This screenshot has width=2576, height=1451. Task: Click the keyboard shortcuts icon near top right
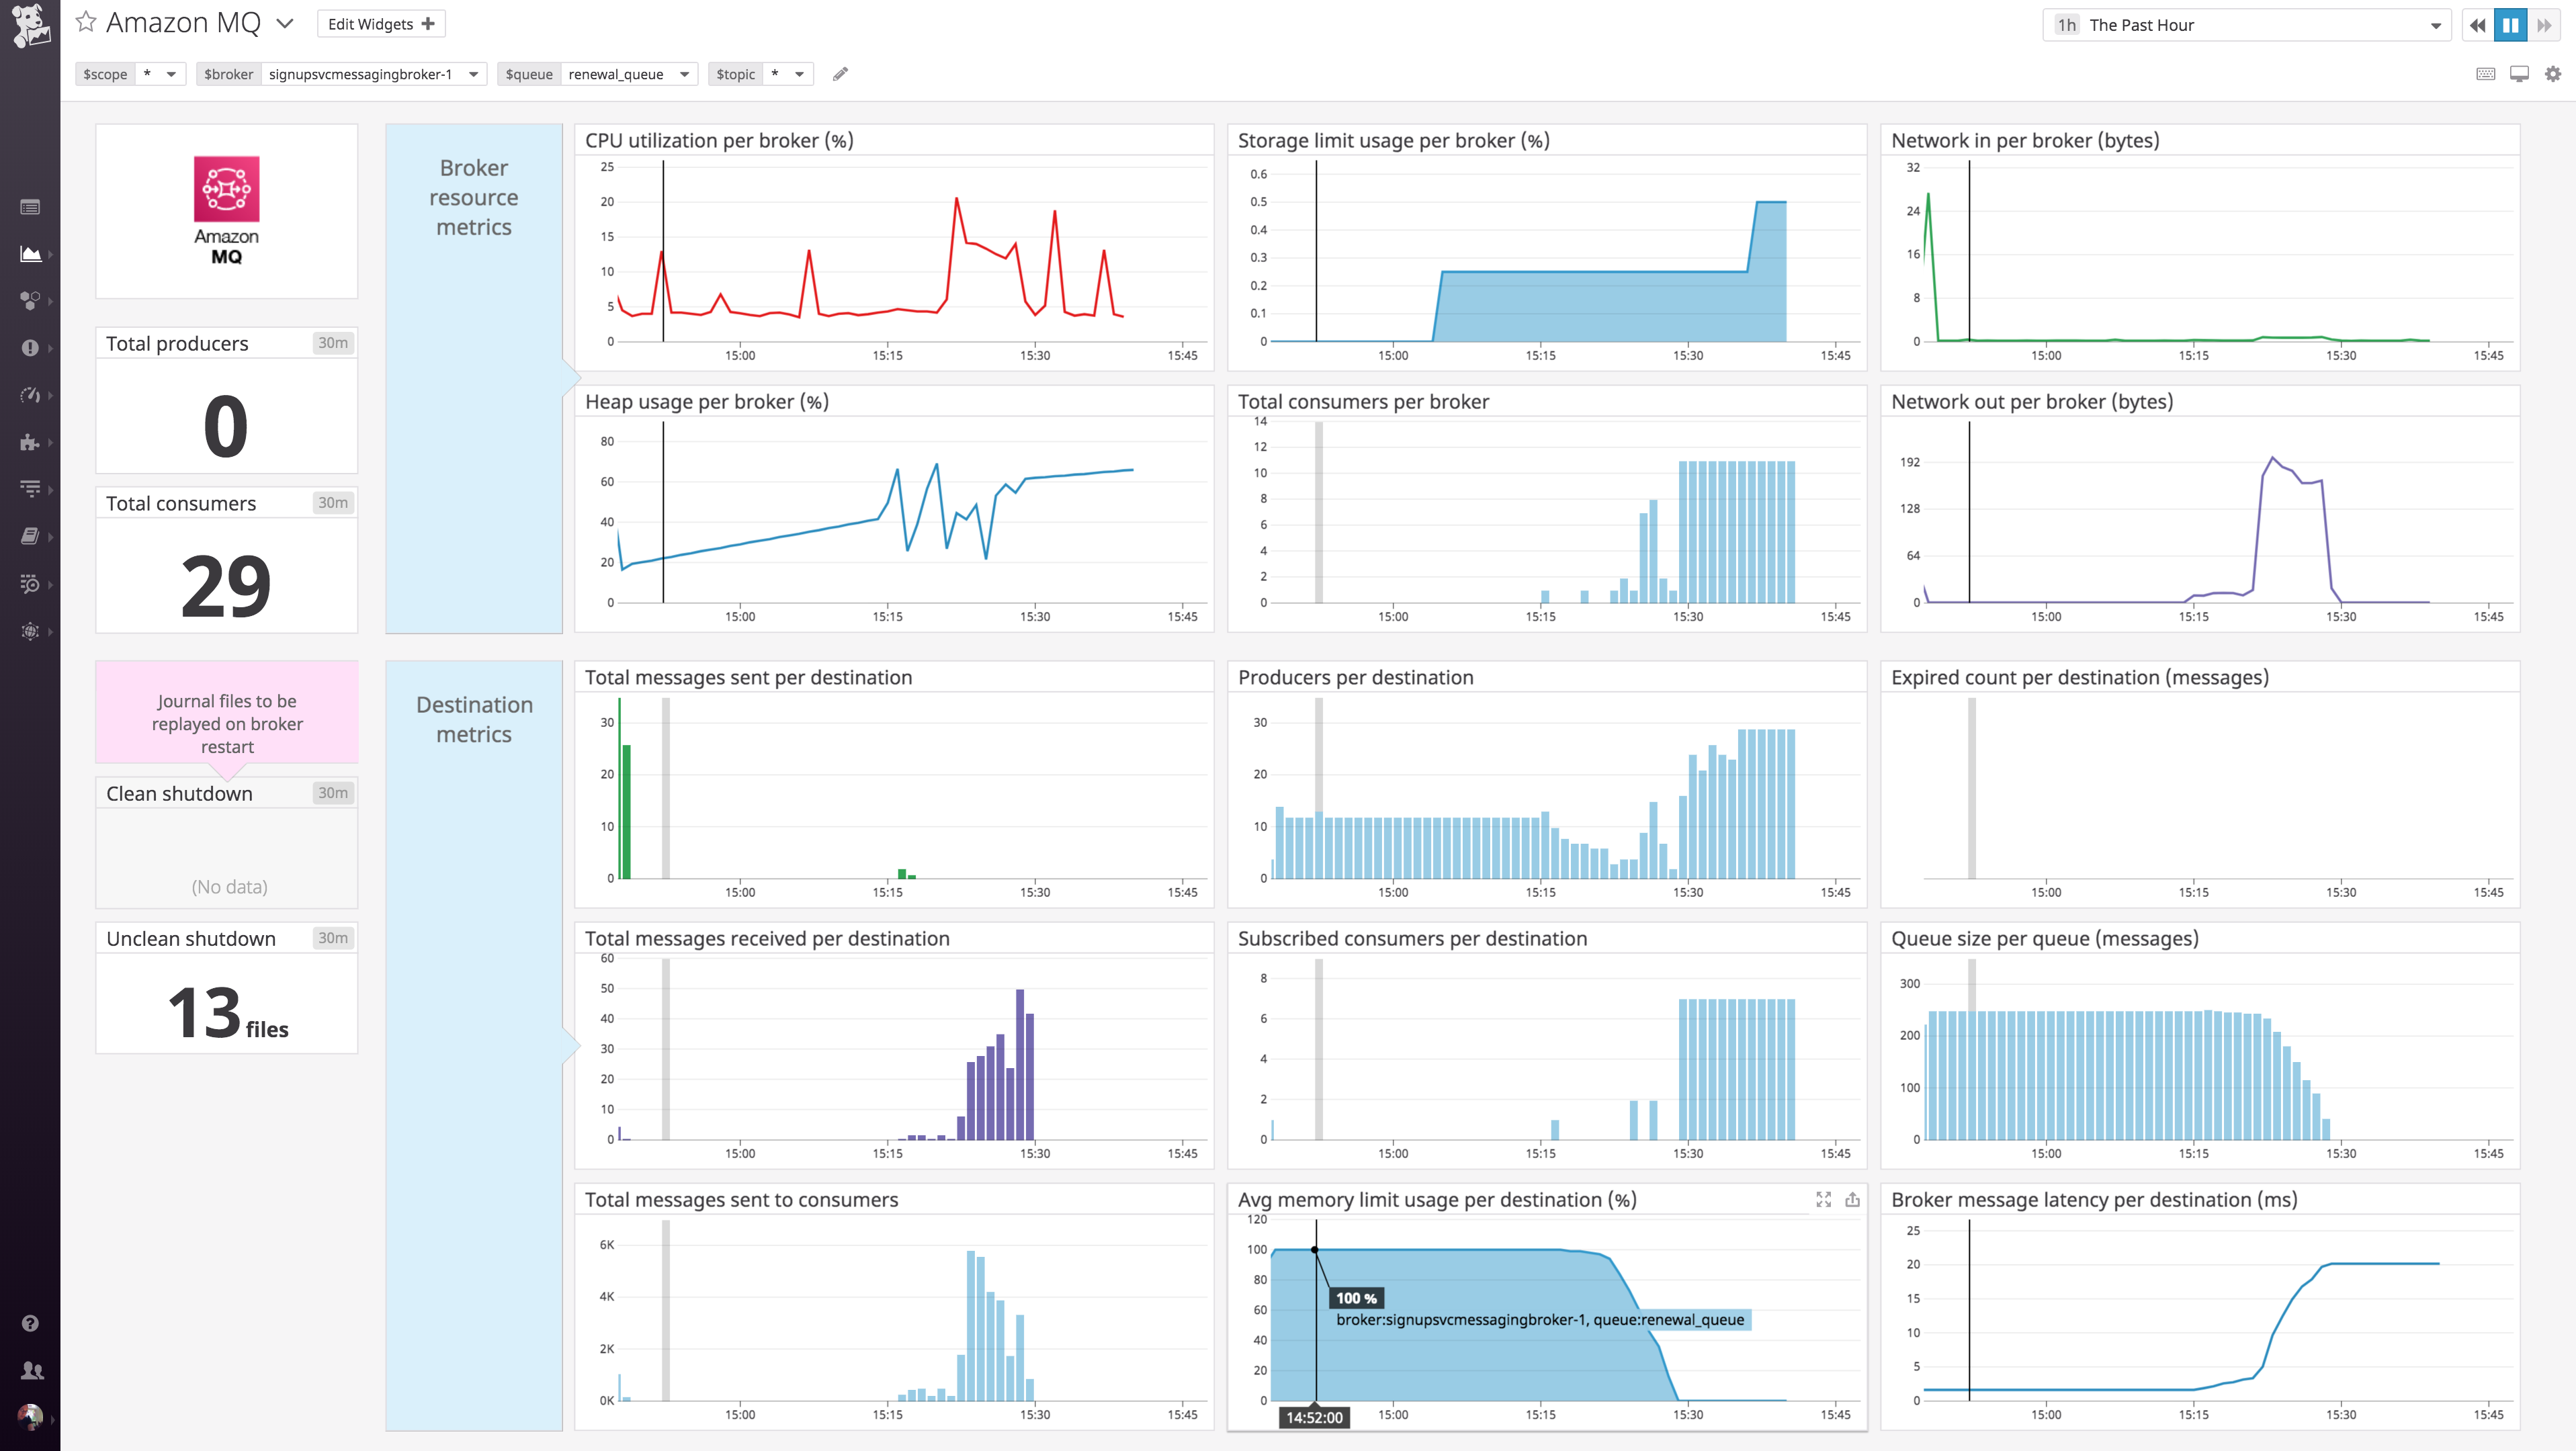point(2486,74)
